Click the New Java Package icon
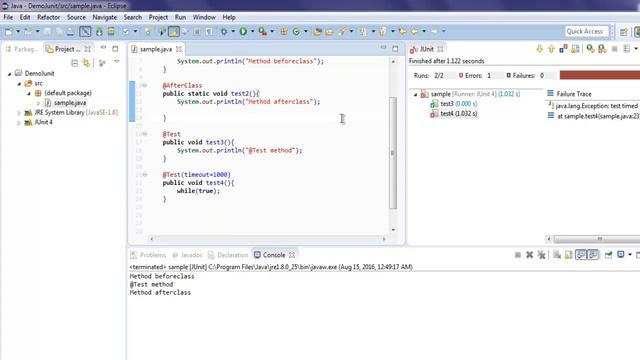This screenshot has height=360, width=640. coord(284,31)
